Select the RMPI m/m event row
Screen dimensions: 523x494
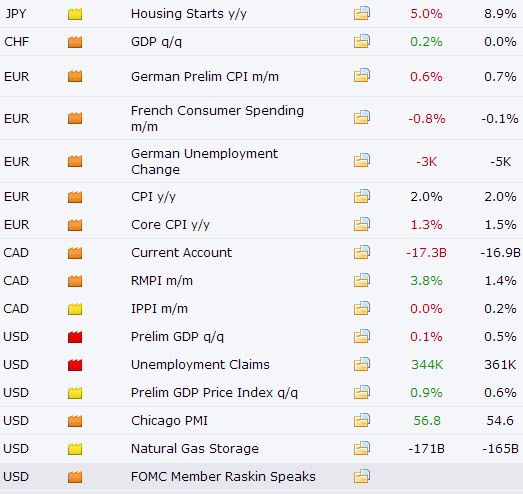coord(262,281)
